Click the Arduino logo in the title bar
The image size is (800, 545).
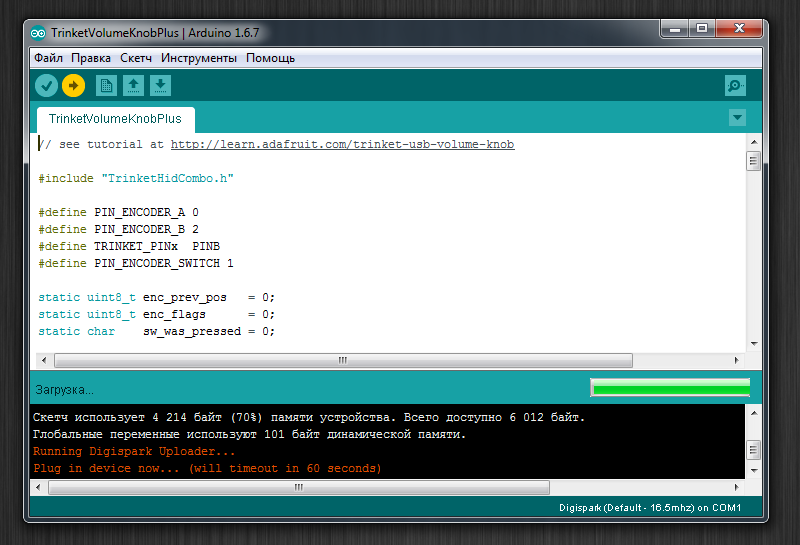tap(38, 33)
